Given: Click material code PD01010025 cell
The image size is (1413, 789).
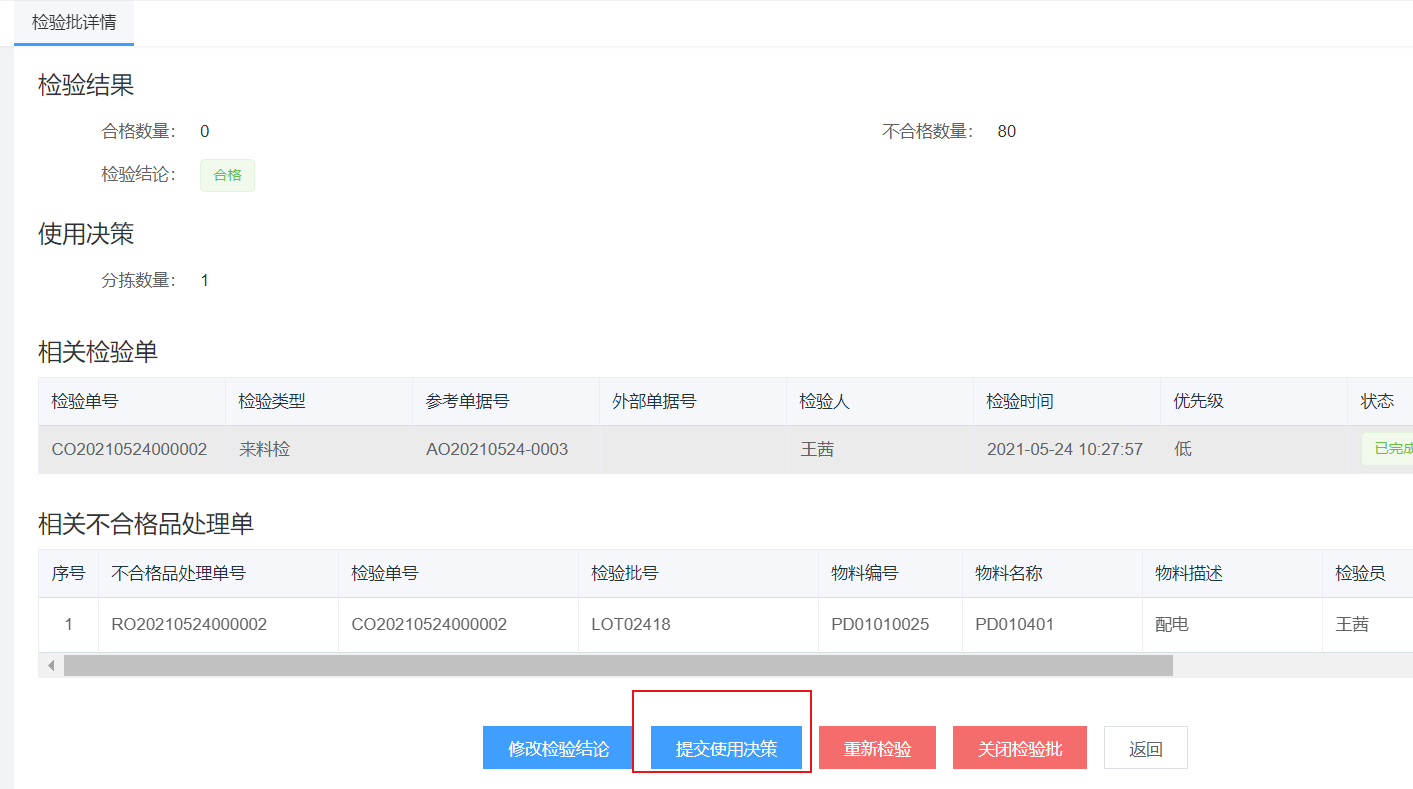Looking at the screenshot, I should point(880,624).
